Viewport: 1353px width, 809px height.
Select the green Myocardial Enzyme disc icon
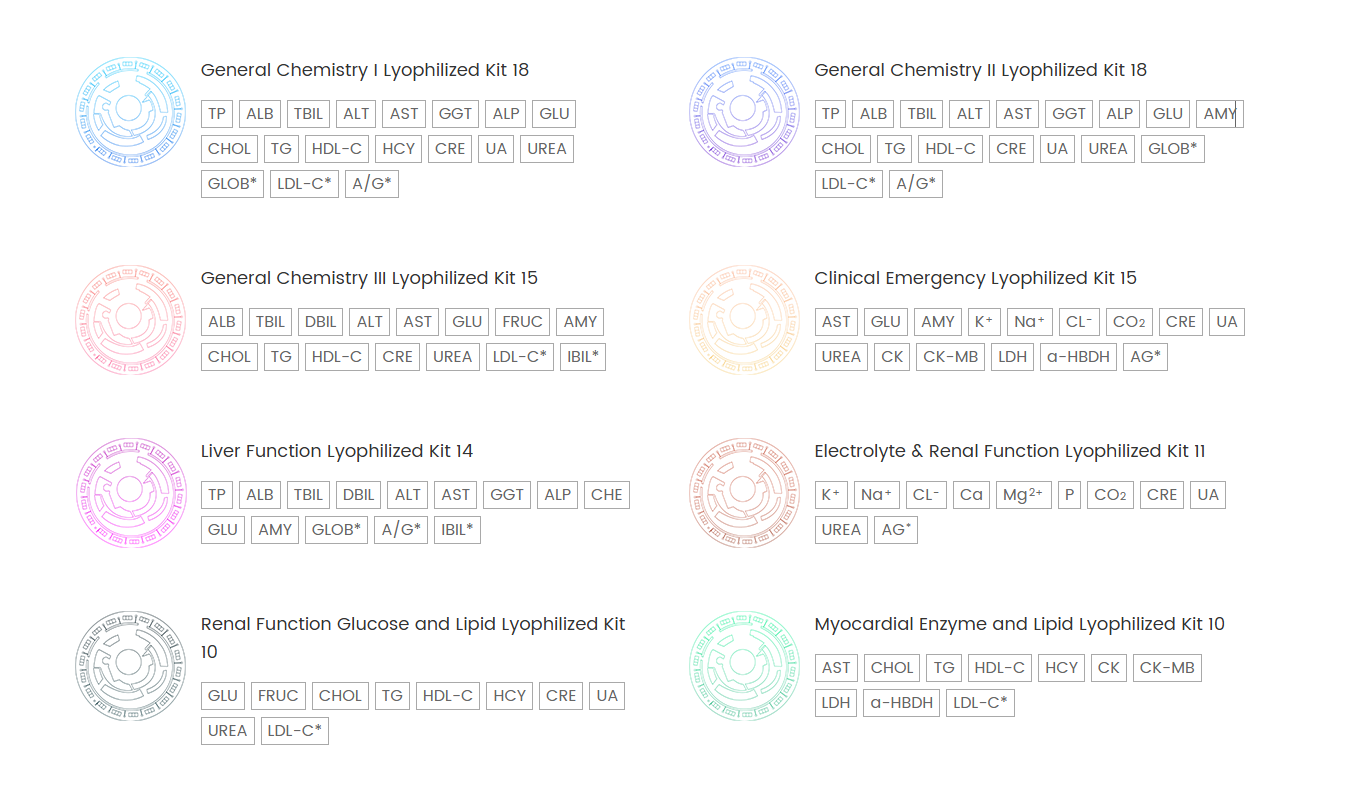(744, 666)
